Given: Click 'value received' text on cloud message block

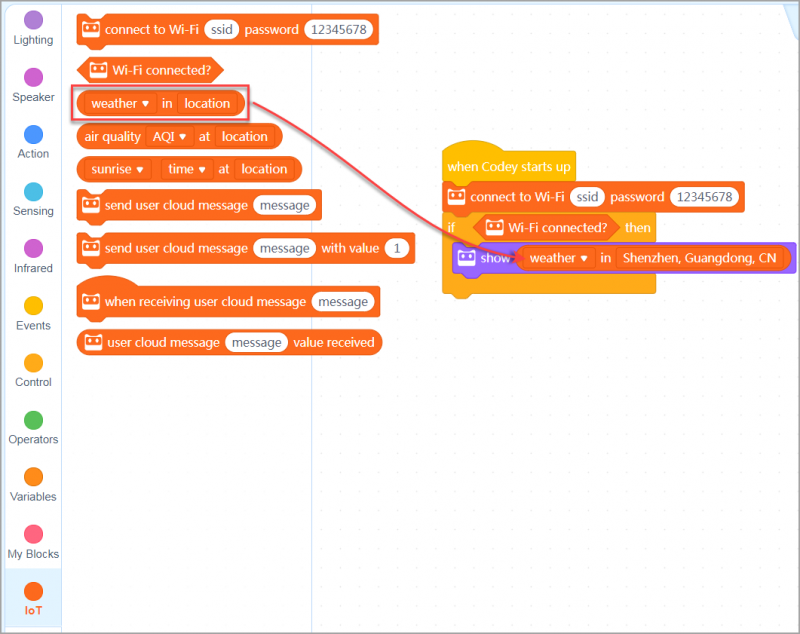Looking at the screenshot, I should click(x=334, y=342).
